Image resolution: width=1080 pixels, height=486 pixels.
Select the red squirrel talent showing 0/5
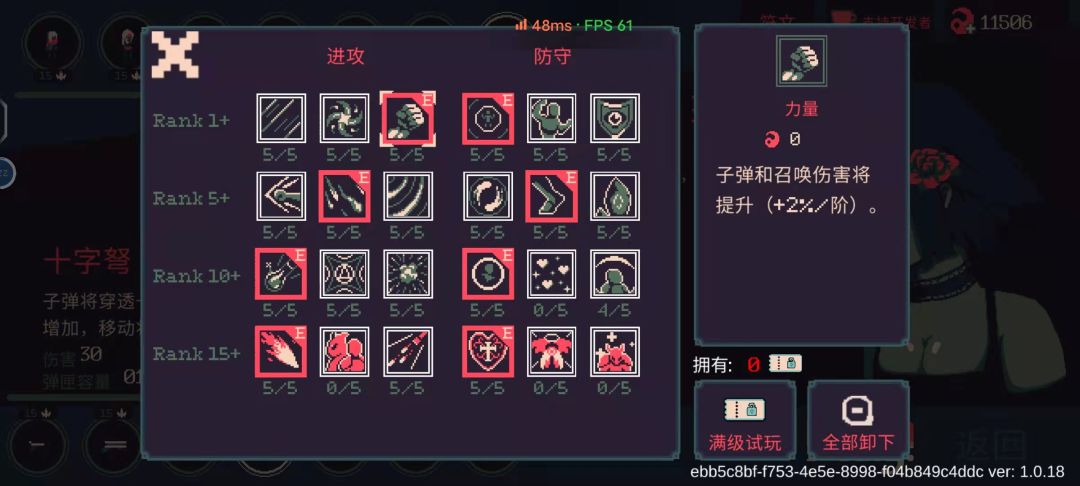point(344,352)
